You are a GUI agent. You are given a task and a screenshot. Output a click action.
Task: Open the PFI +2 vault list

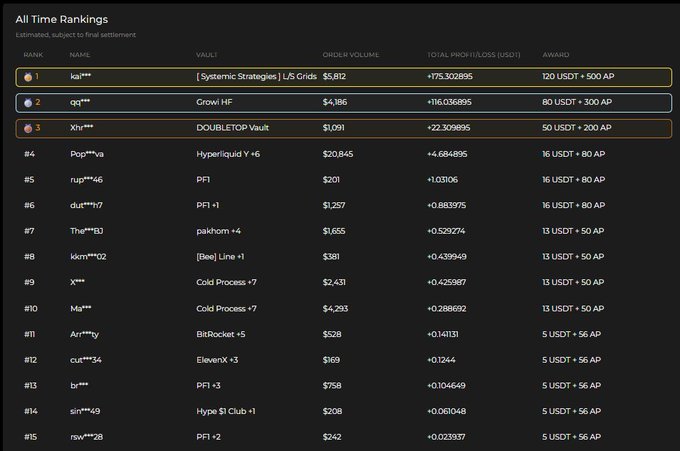(208, 437)
